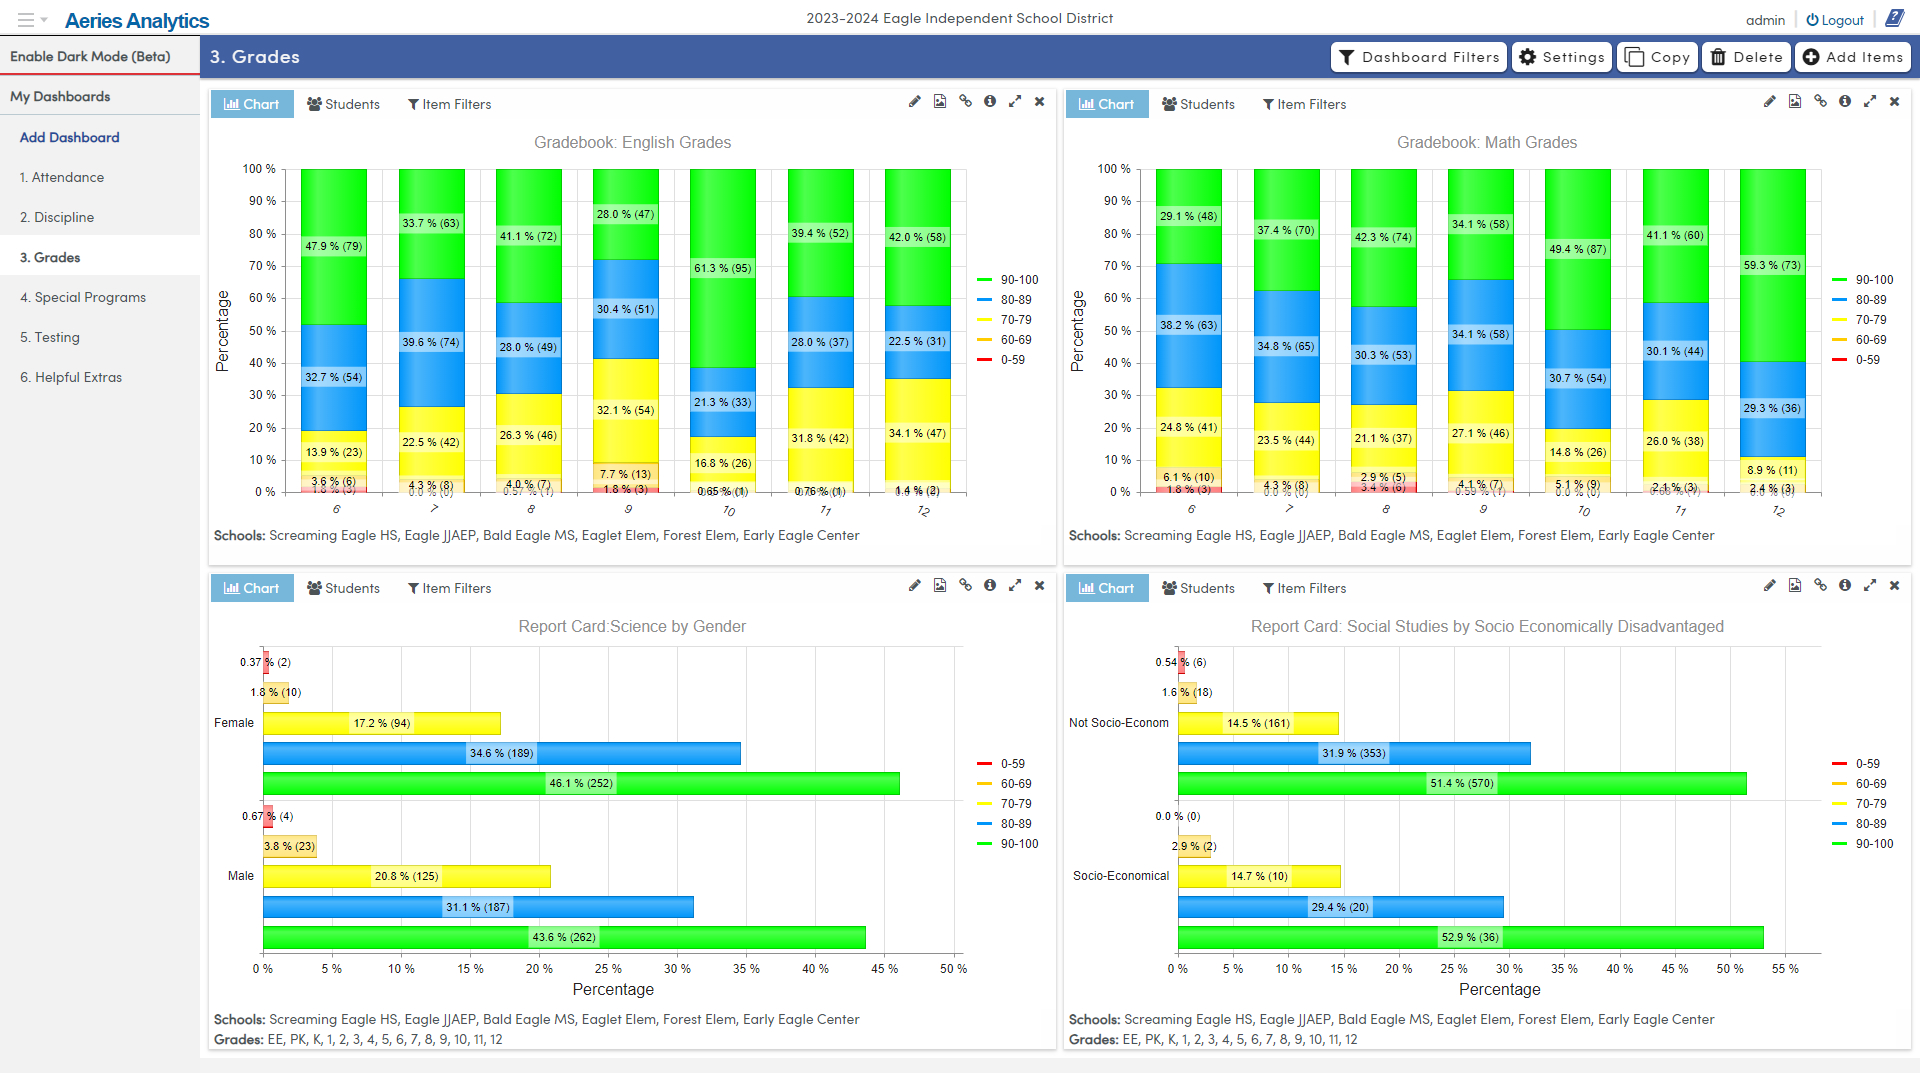
Task: Toggle the 90-100 legend series in English Grades
Action: tap(1019, 280)
